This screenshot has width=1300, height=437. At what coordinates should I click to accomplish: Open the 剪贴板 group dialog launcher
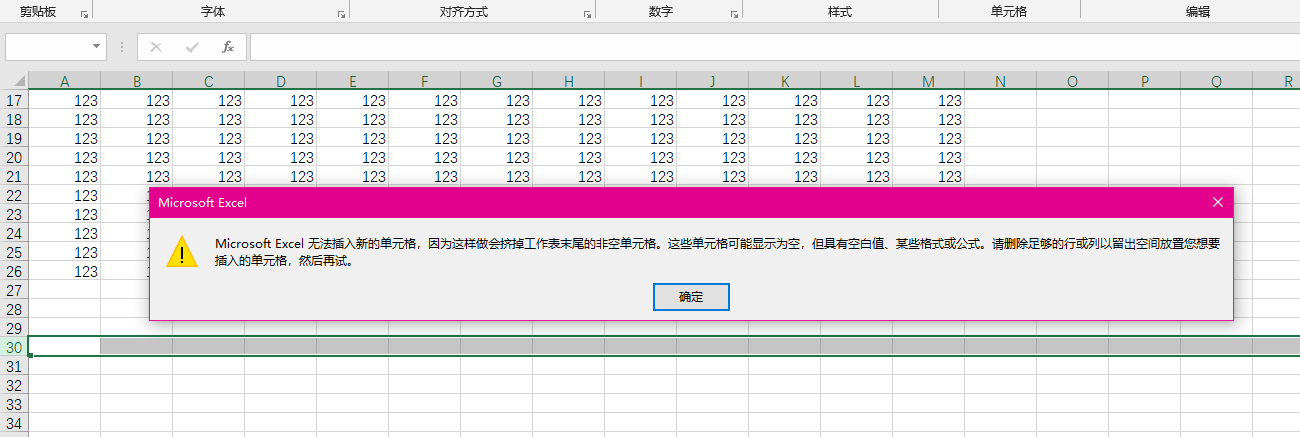[x=84, y=14]
